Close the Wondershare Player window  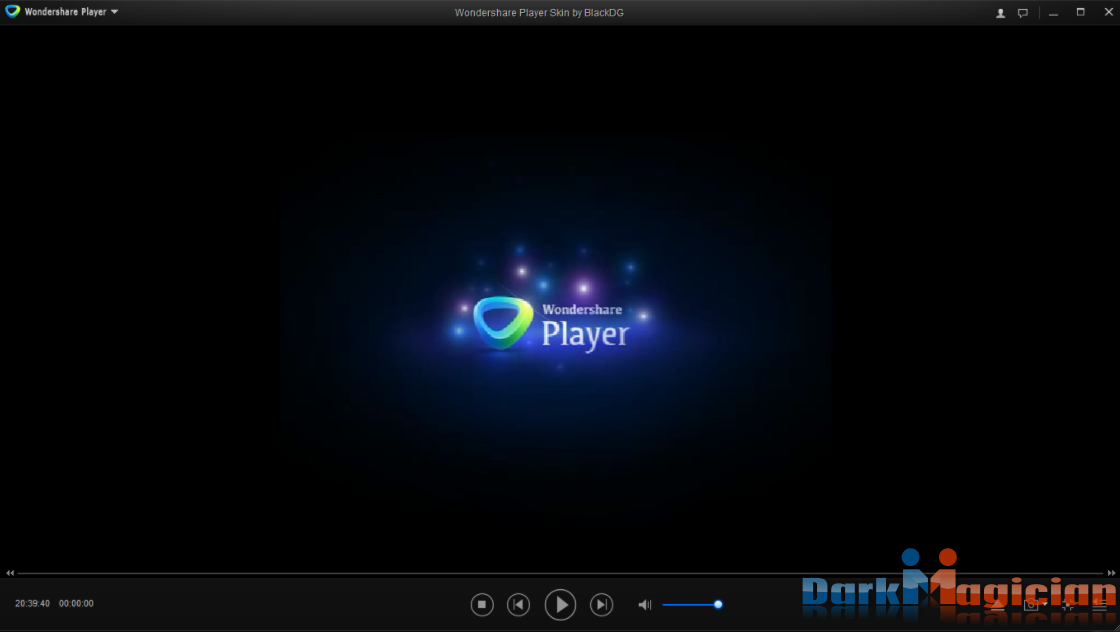1109,12
